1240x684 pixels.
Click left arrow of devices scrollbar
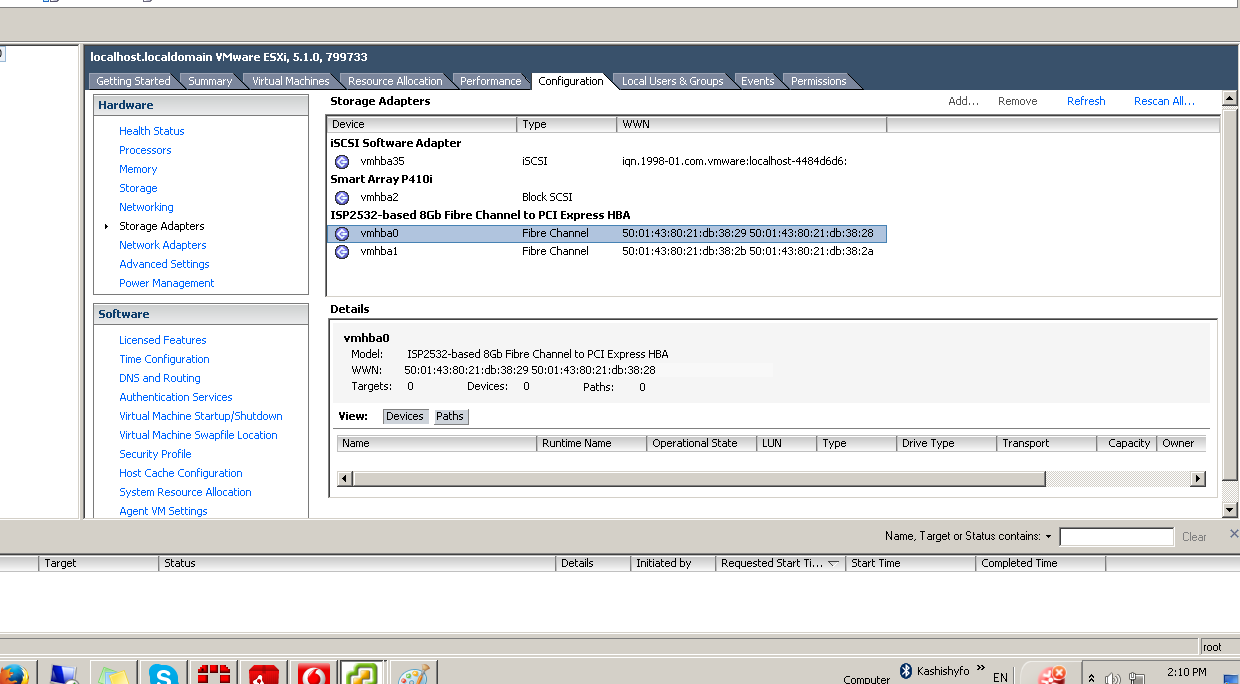pos(344,479)
